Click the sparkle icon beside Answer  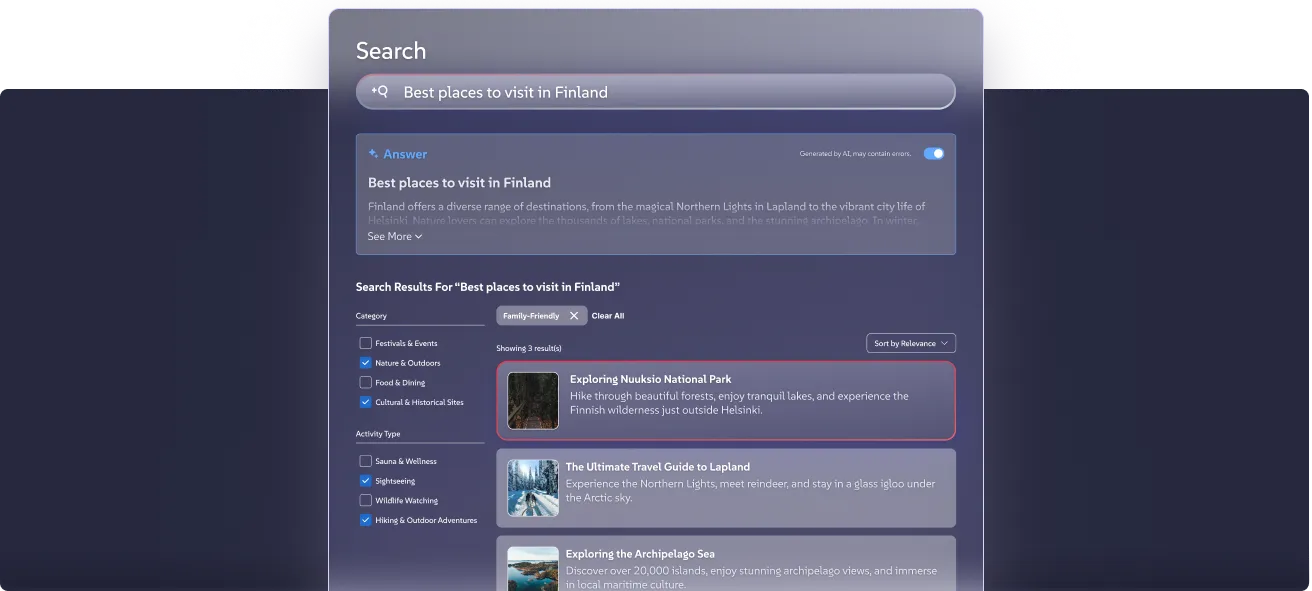(373, 154)
